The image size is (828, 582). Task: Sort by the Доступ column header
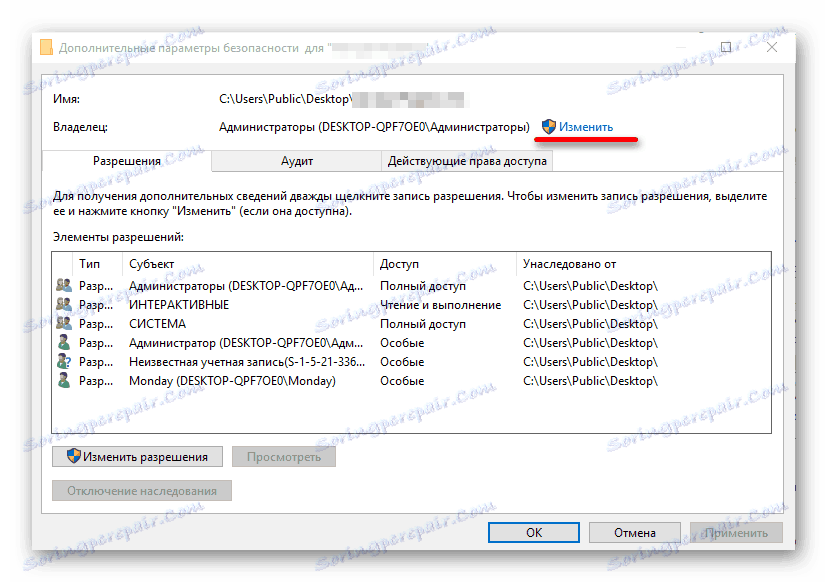[x=445, y=264]
